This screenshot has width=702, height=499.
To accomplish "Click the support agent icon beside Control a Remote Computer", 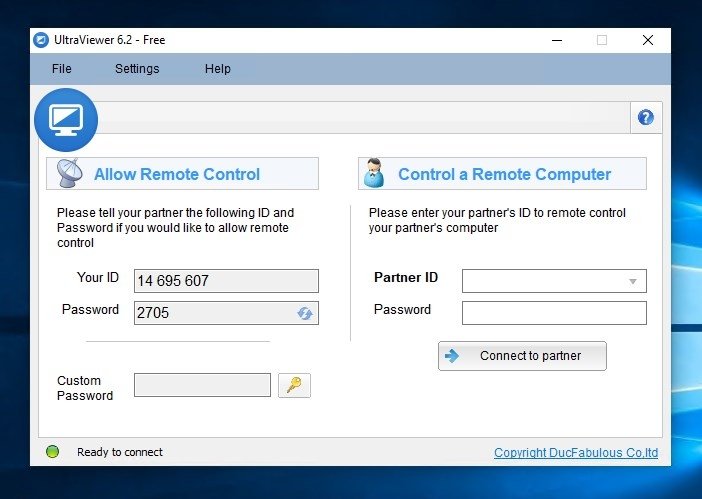I will pos(374,173).
